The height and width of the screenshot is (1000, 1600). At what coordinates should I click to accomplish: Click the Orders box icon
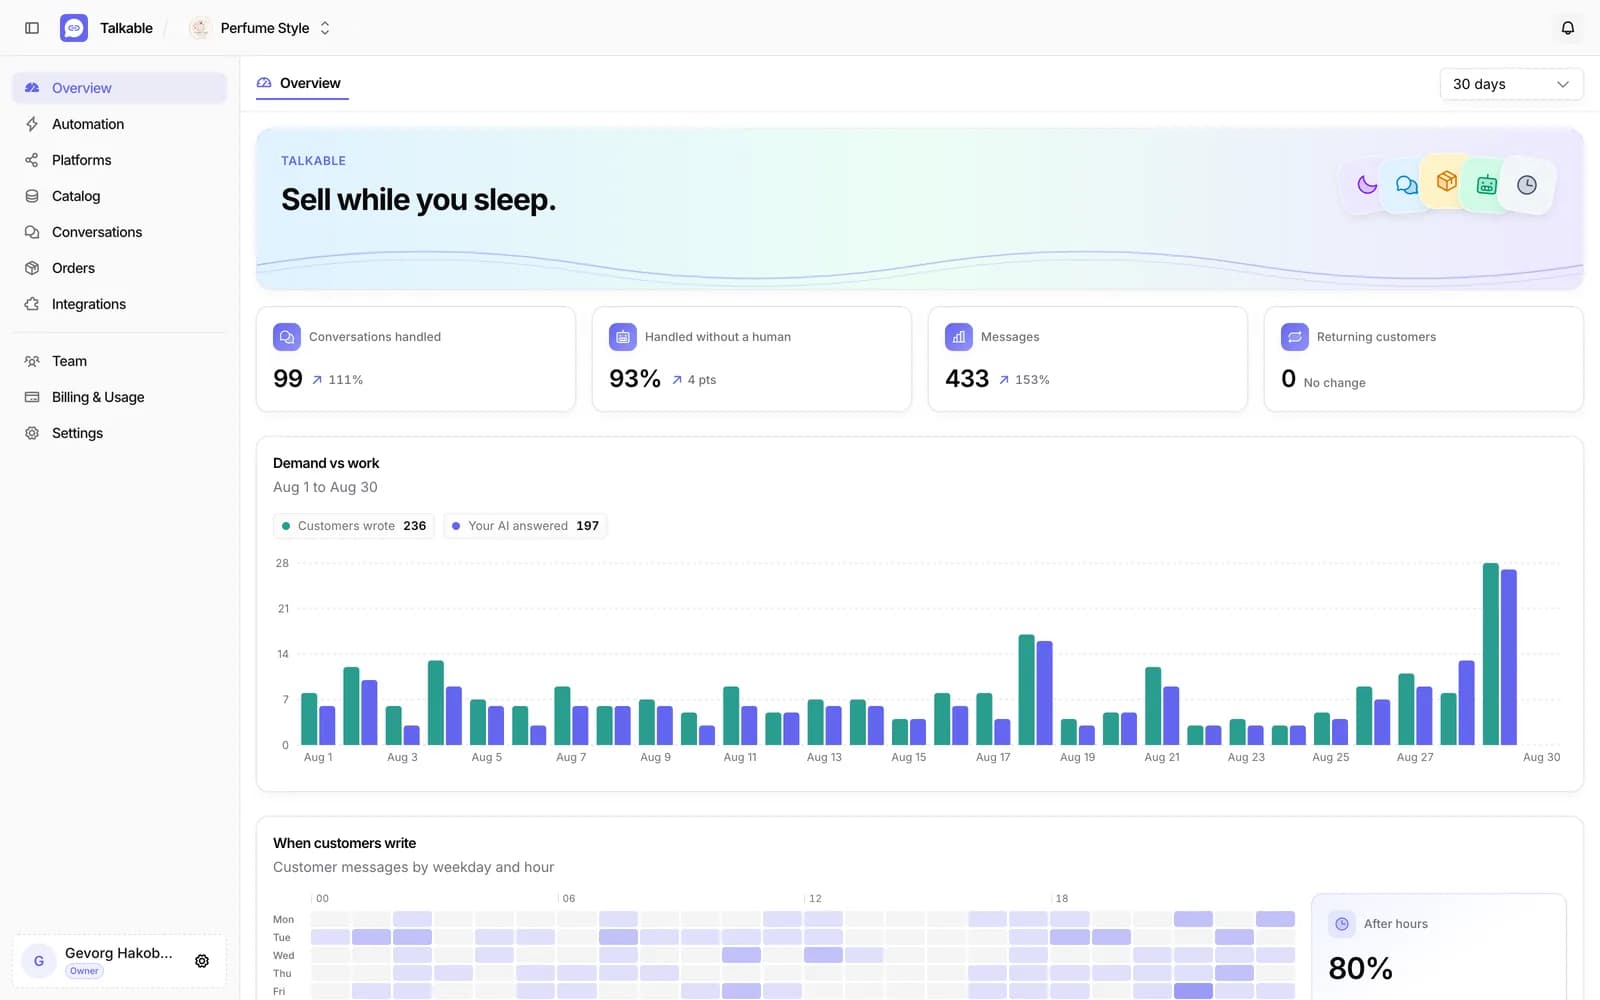[x=32, y=268]
